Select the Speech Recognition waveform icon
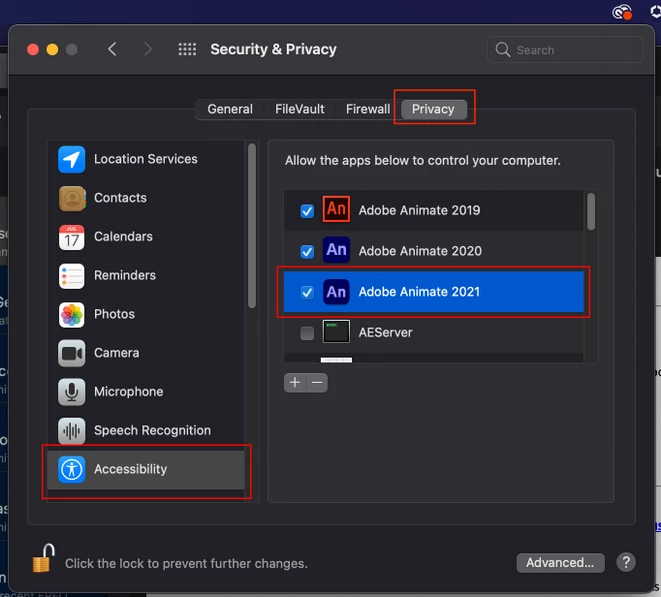This screenshot has height=597, width=661. (x=72, y=431)
